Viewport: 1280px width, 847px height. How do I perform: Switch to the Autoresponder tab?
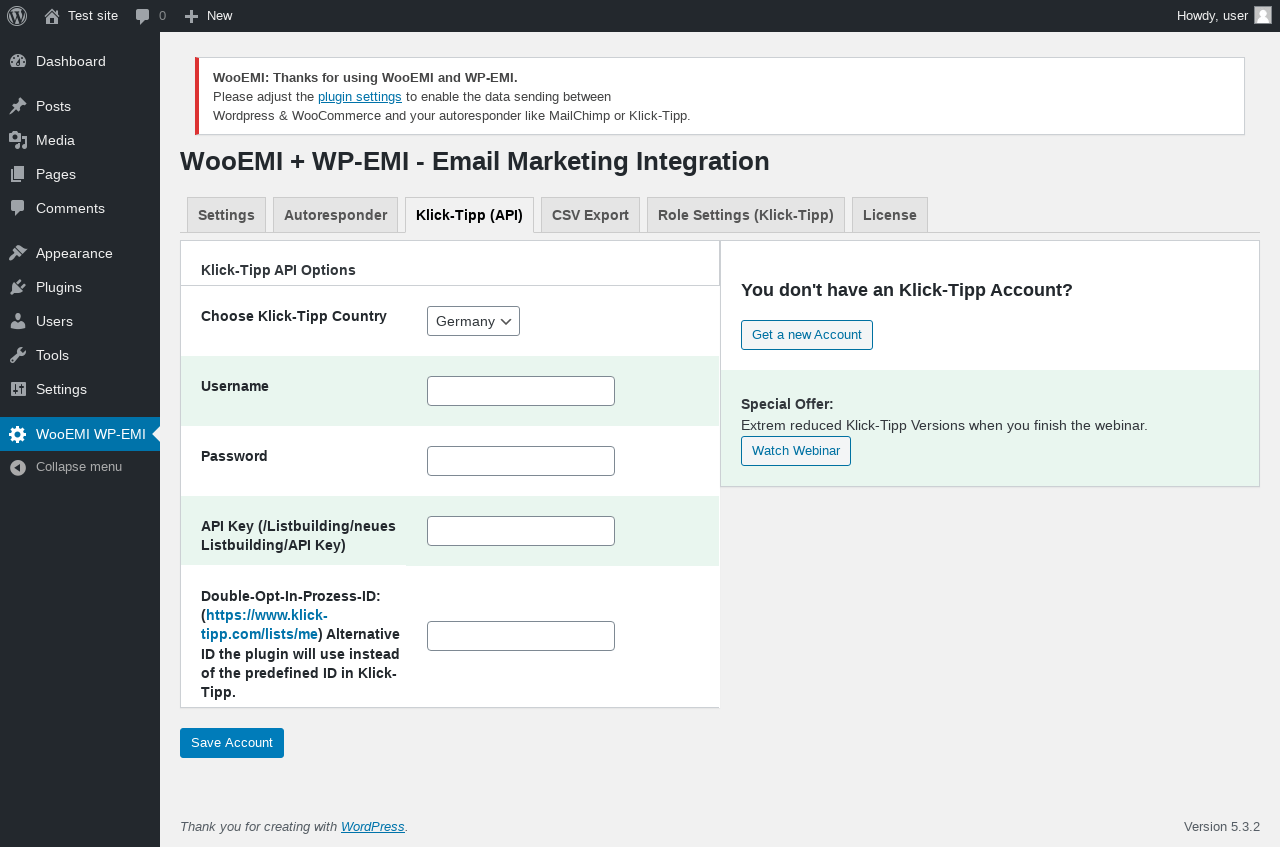(x=335, y=215)
